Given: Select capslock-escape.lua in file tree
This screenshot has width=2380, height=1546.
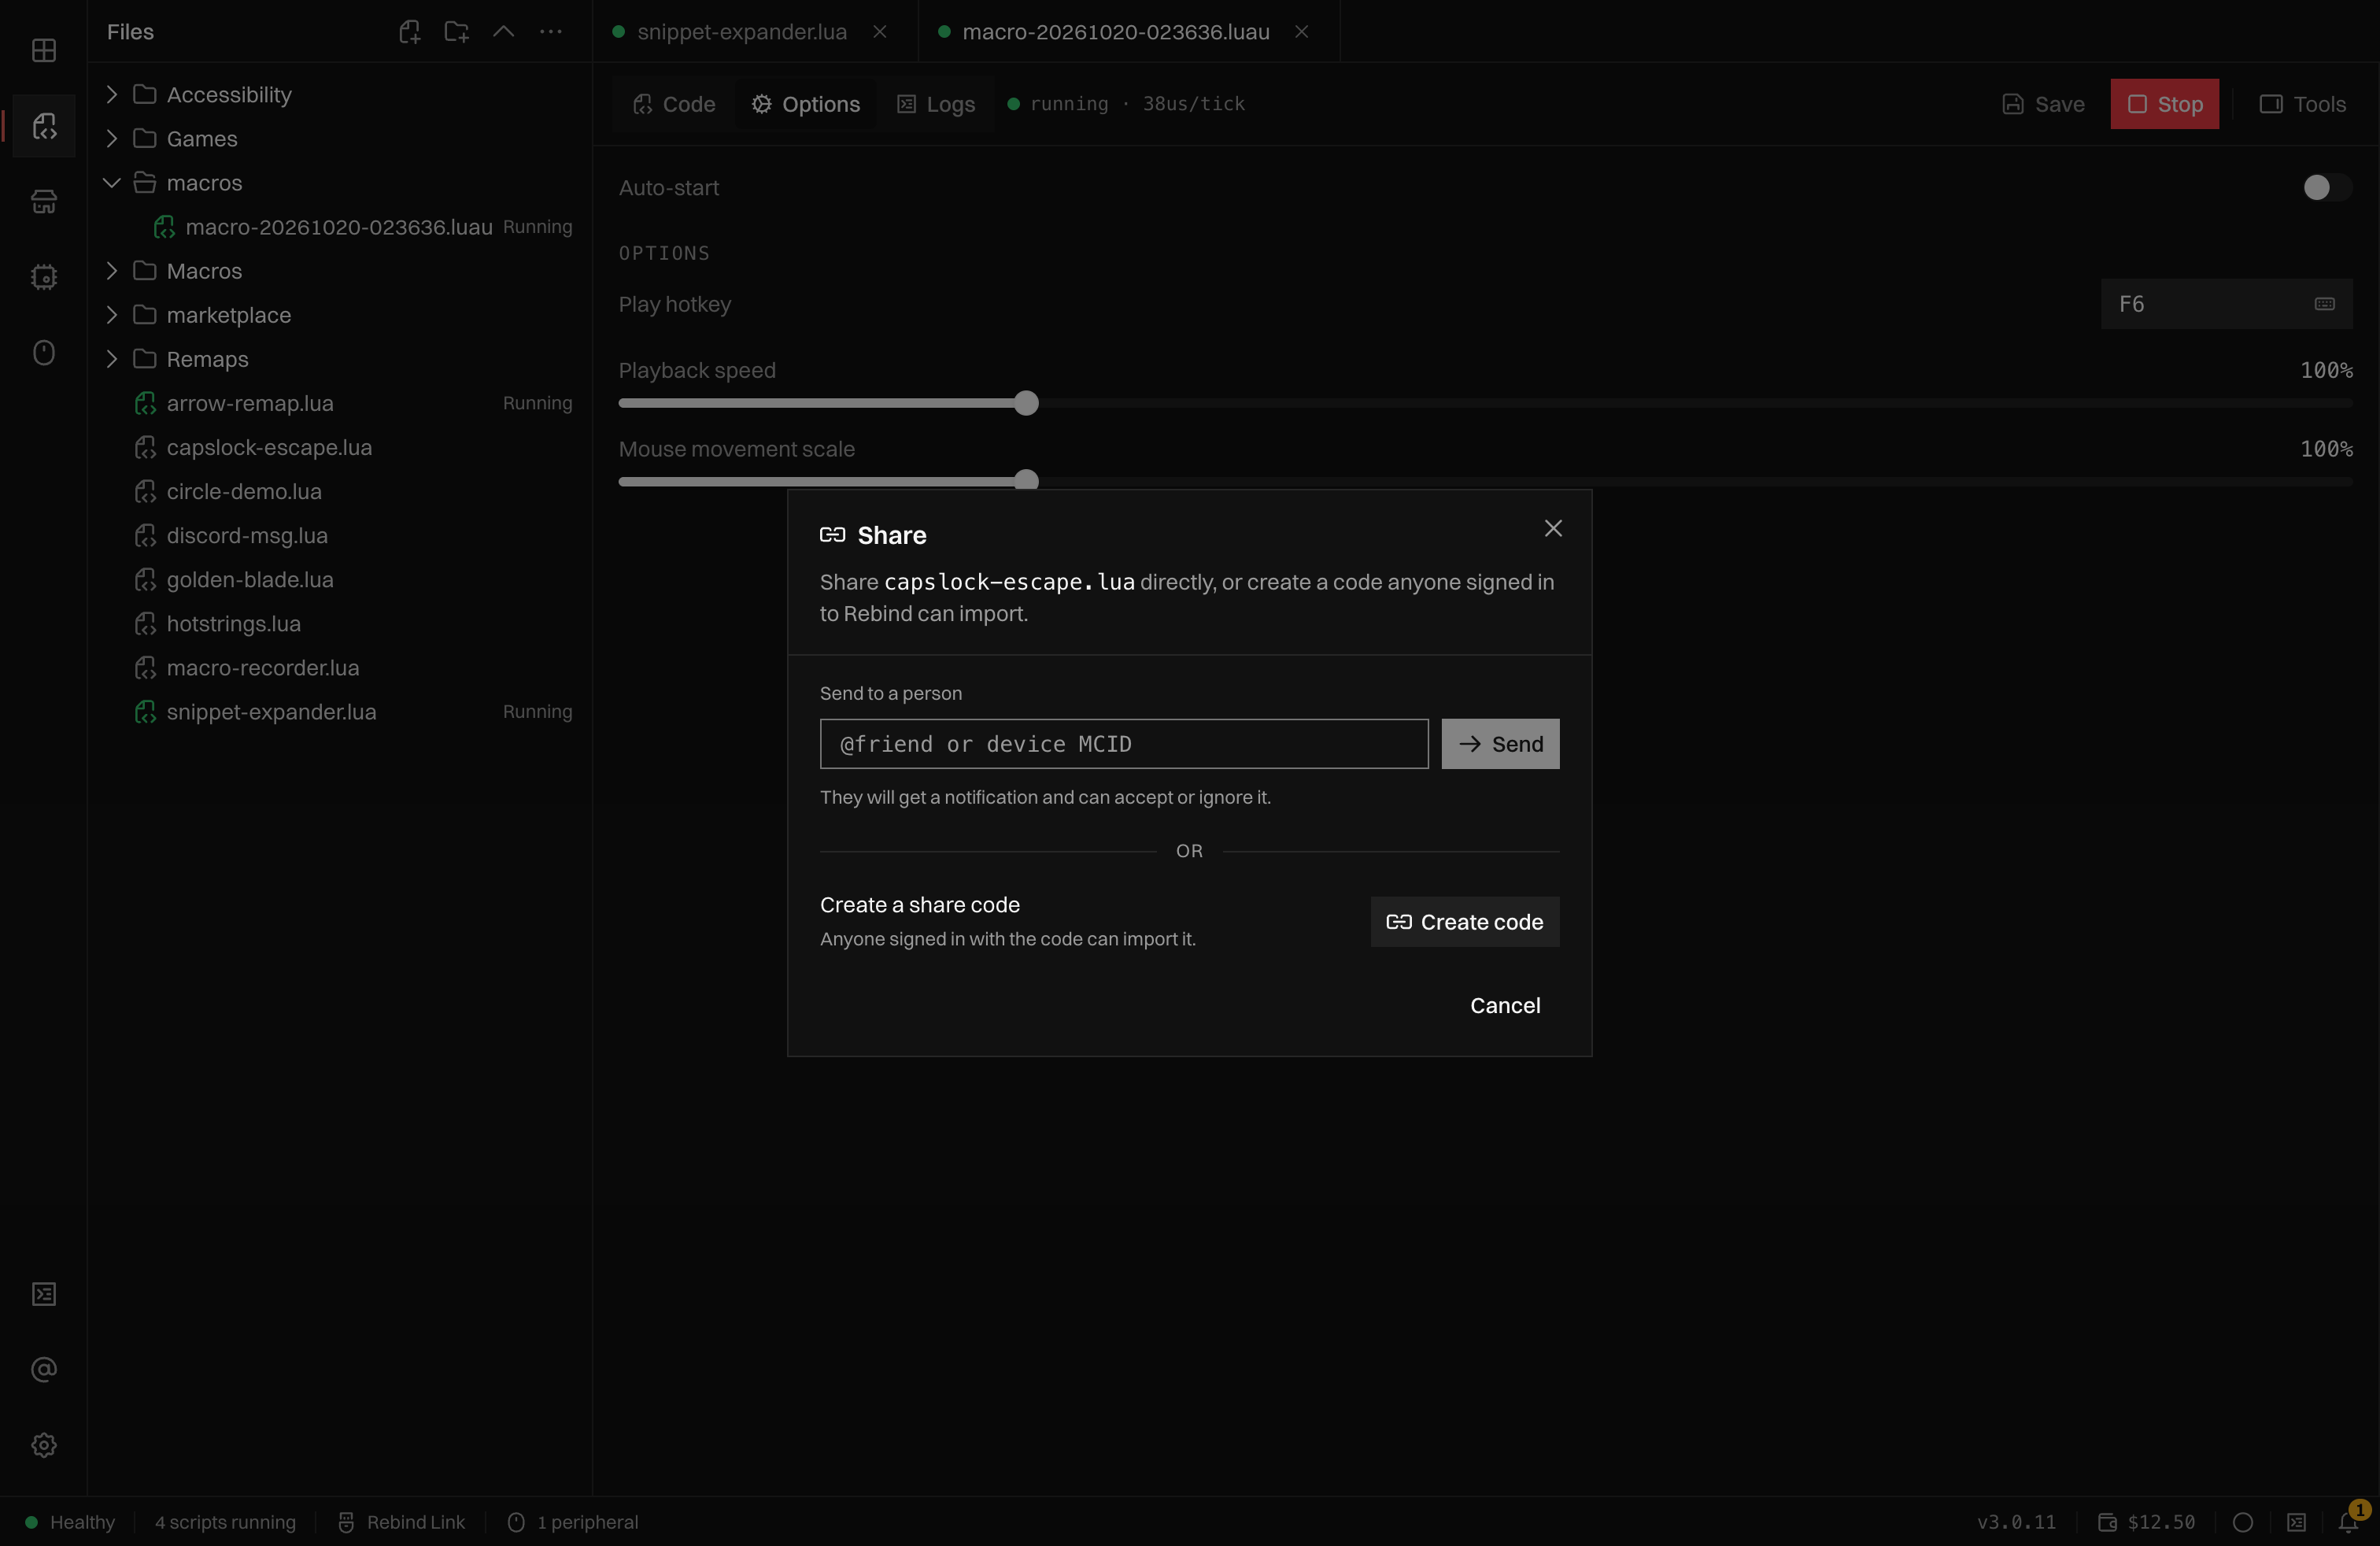Looking at the screenshot, I should pos(340,447).
